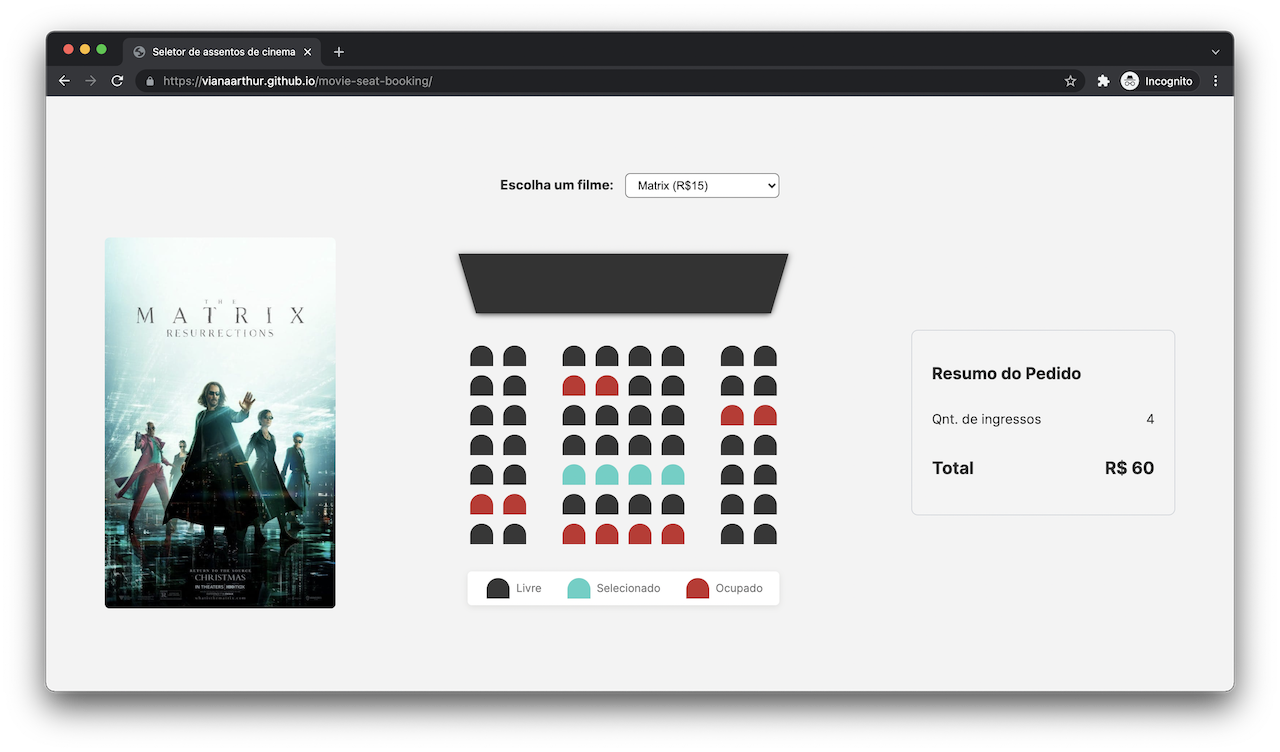Click the chevron at the toolbar's far right
The width and height of the screenshot is (1280, 752).
click(x=1215, y=51)
